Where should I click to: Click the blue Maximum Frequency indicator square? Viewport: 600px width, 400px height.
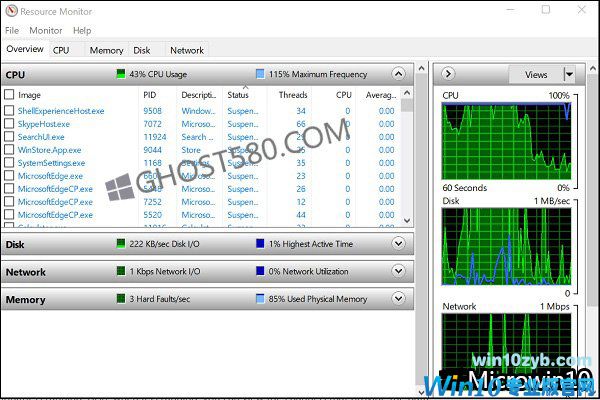coord(260,74)
